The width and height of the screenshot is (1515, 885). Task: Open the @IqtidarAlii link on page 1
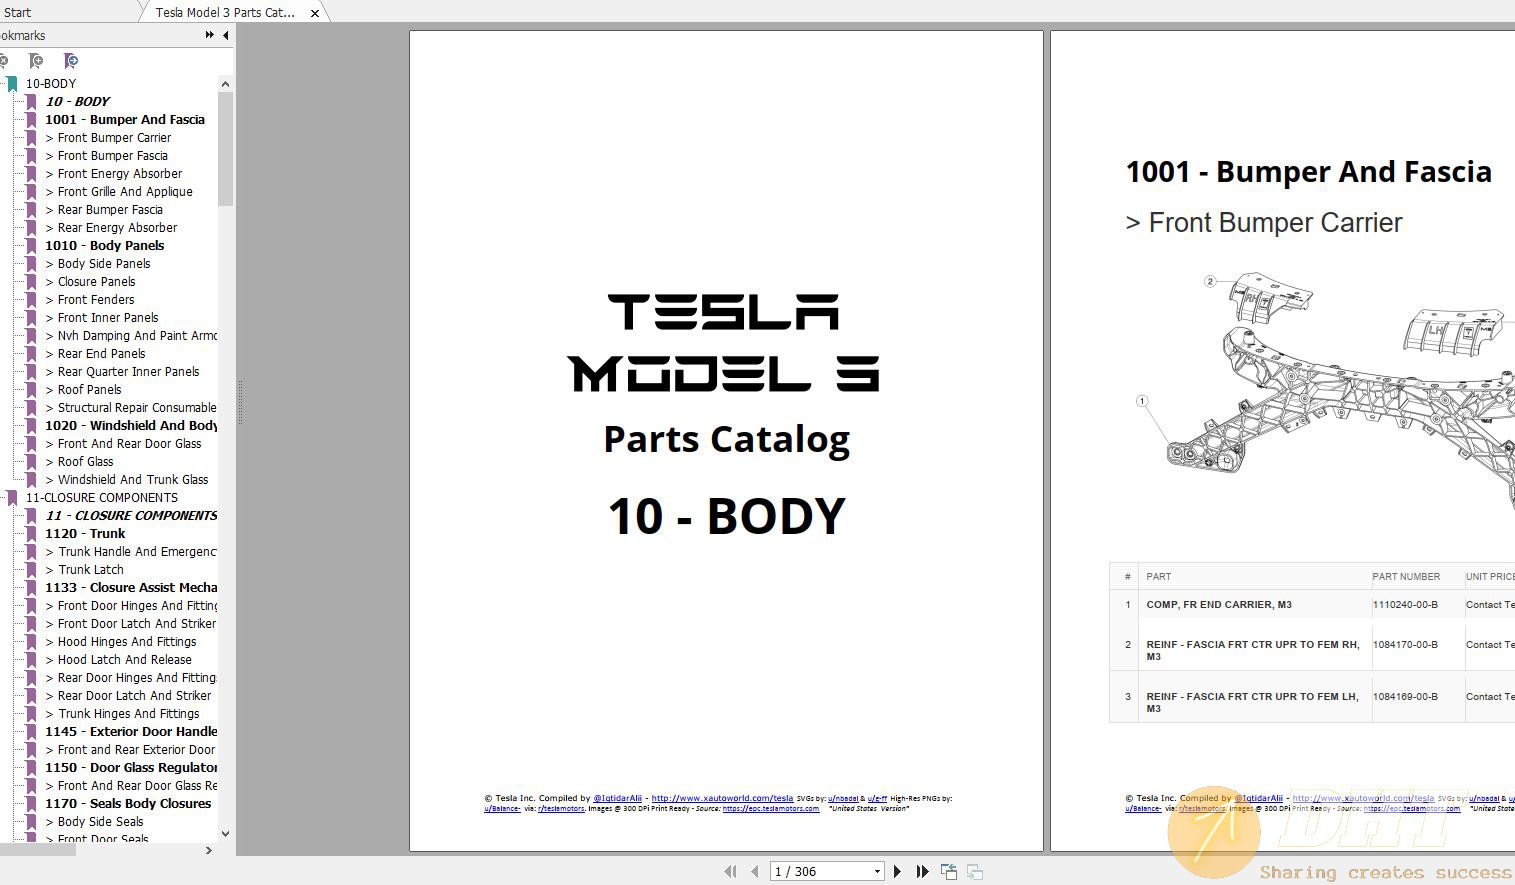pyautogui.click(x=617, y=799)
